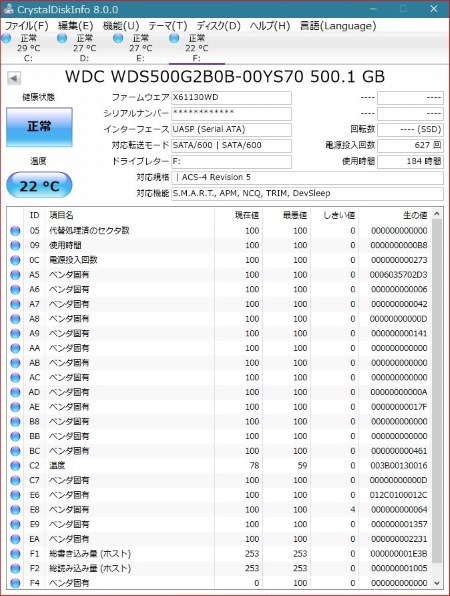Image resolution: width=450 pixels, height=596 pixels.
Task: Click status icon of row F1
Action: (15, 554)
